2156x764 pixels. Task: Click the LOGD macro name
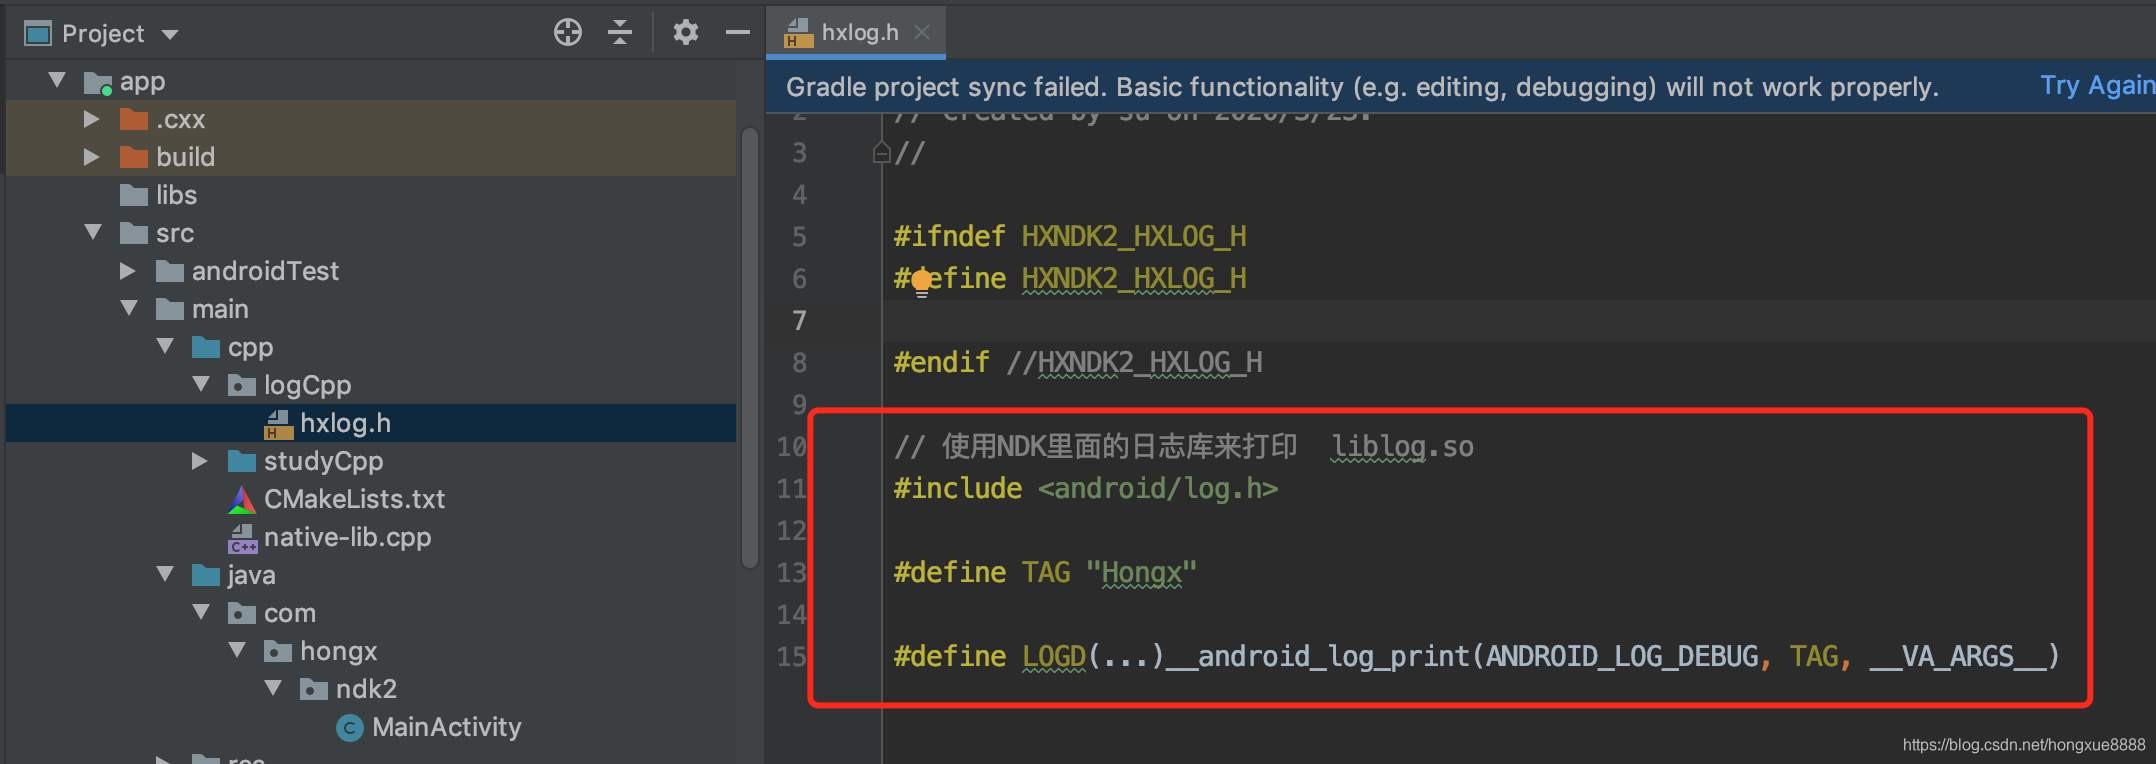click(1054, 657)
